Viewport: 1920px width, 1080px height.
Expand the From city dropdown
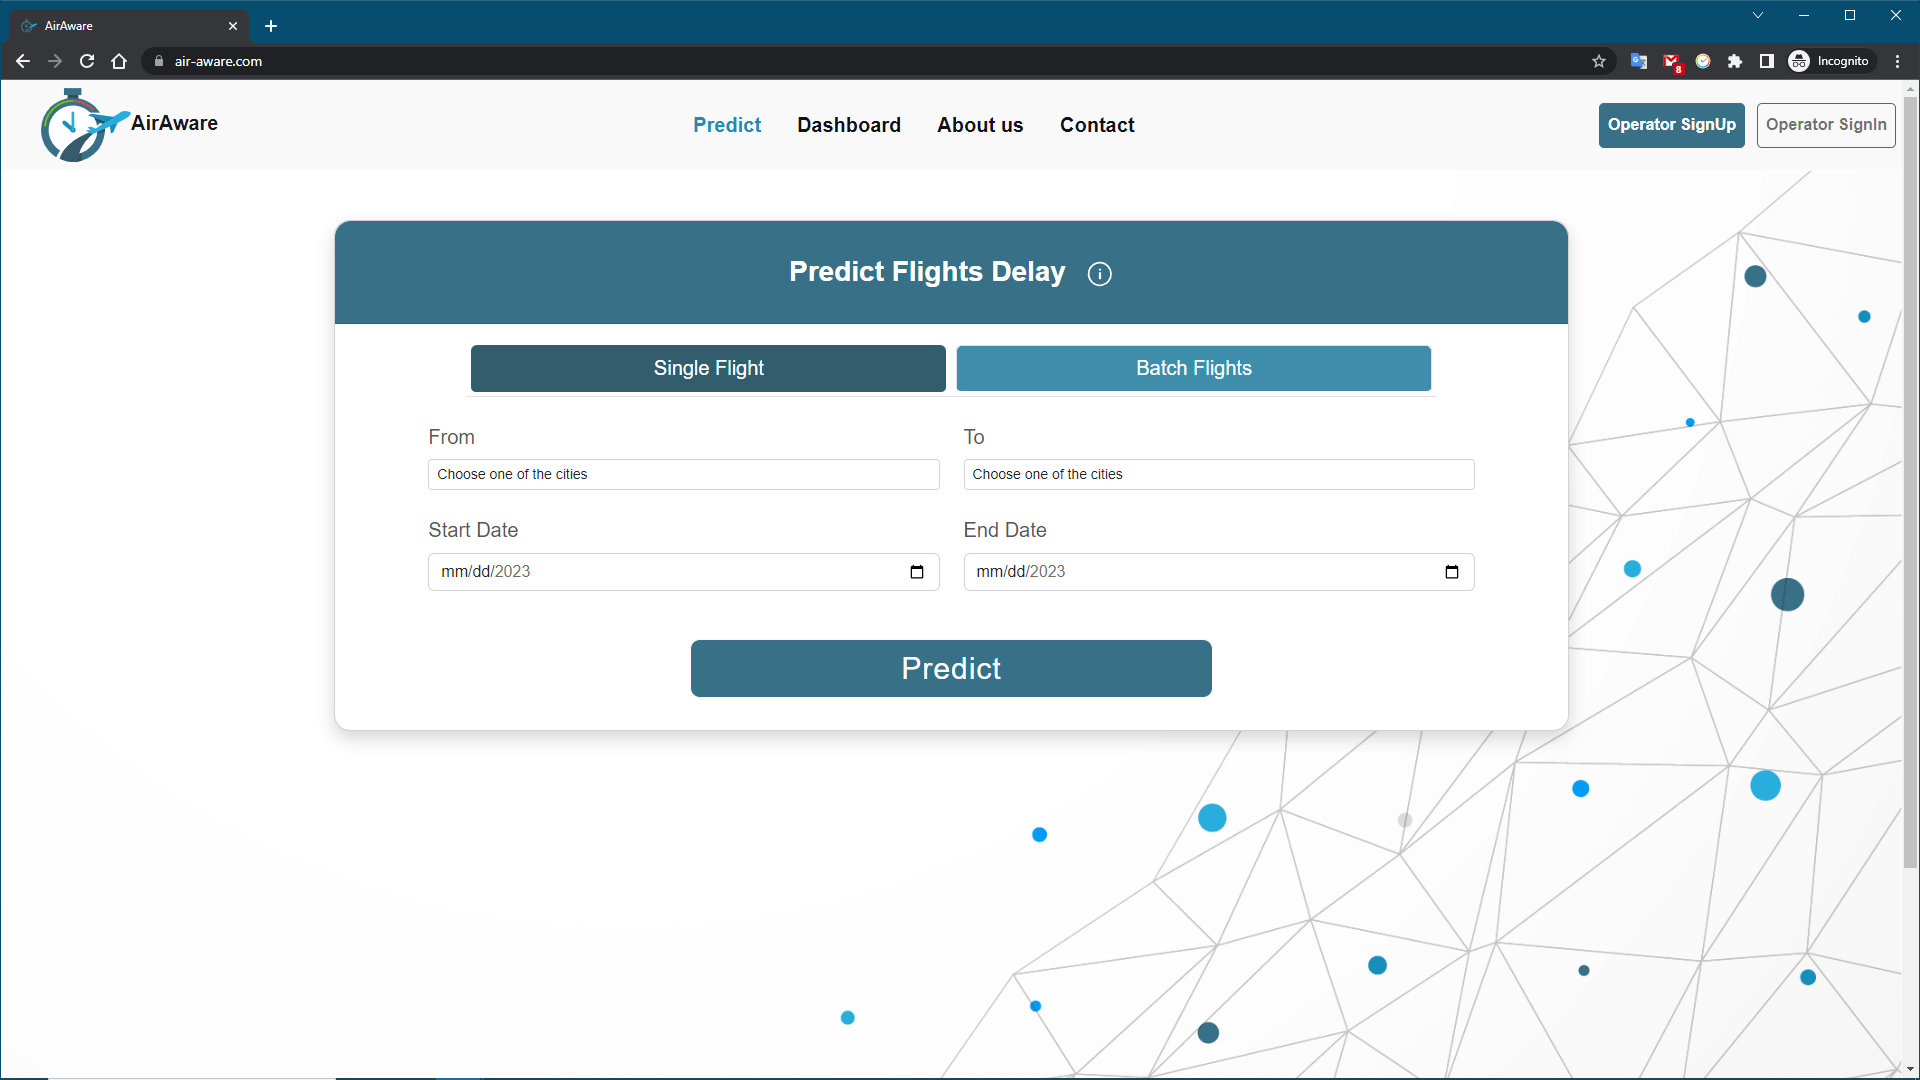(683, 473)
